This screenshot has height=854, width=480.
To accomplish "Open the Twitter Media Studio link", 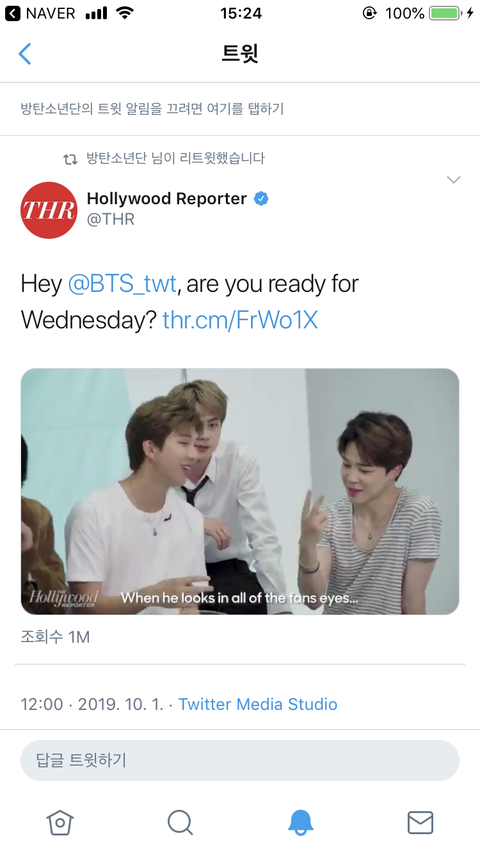I will 258,704.
